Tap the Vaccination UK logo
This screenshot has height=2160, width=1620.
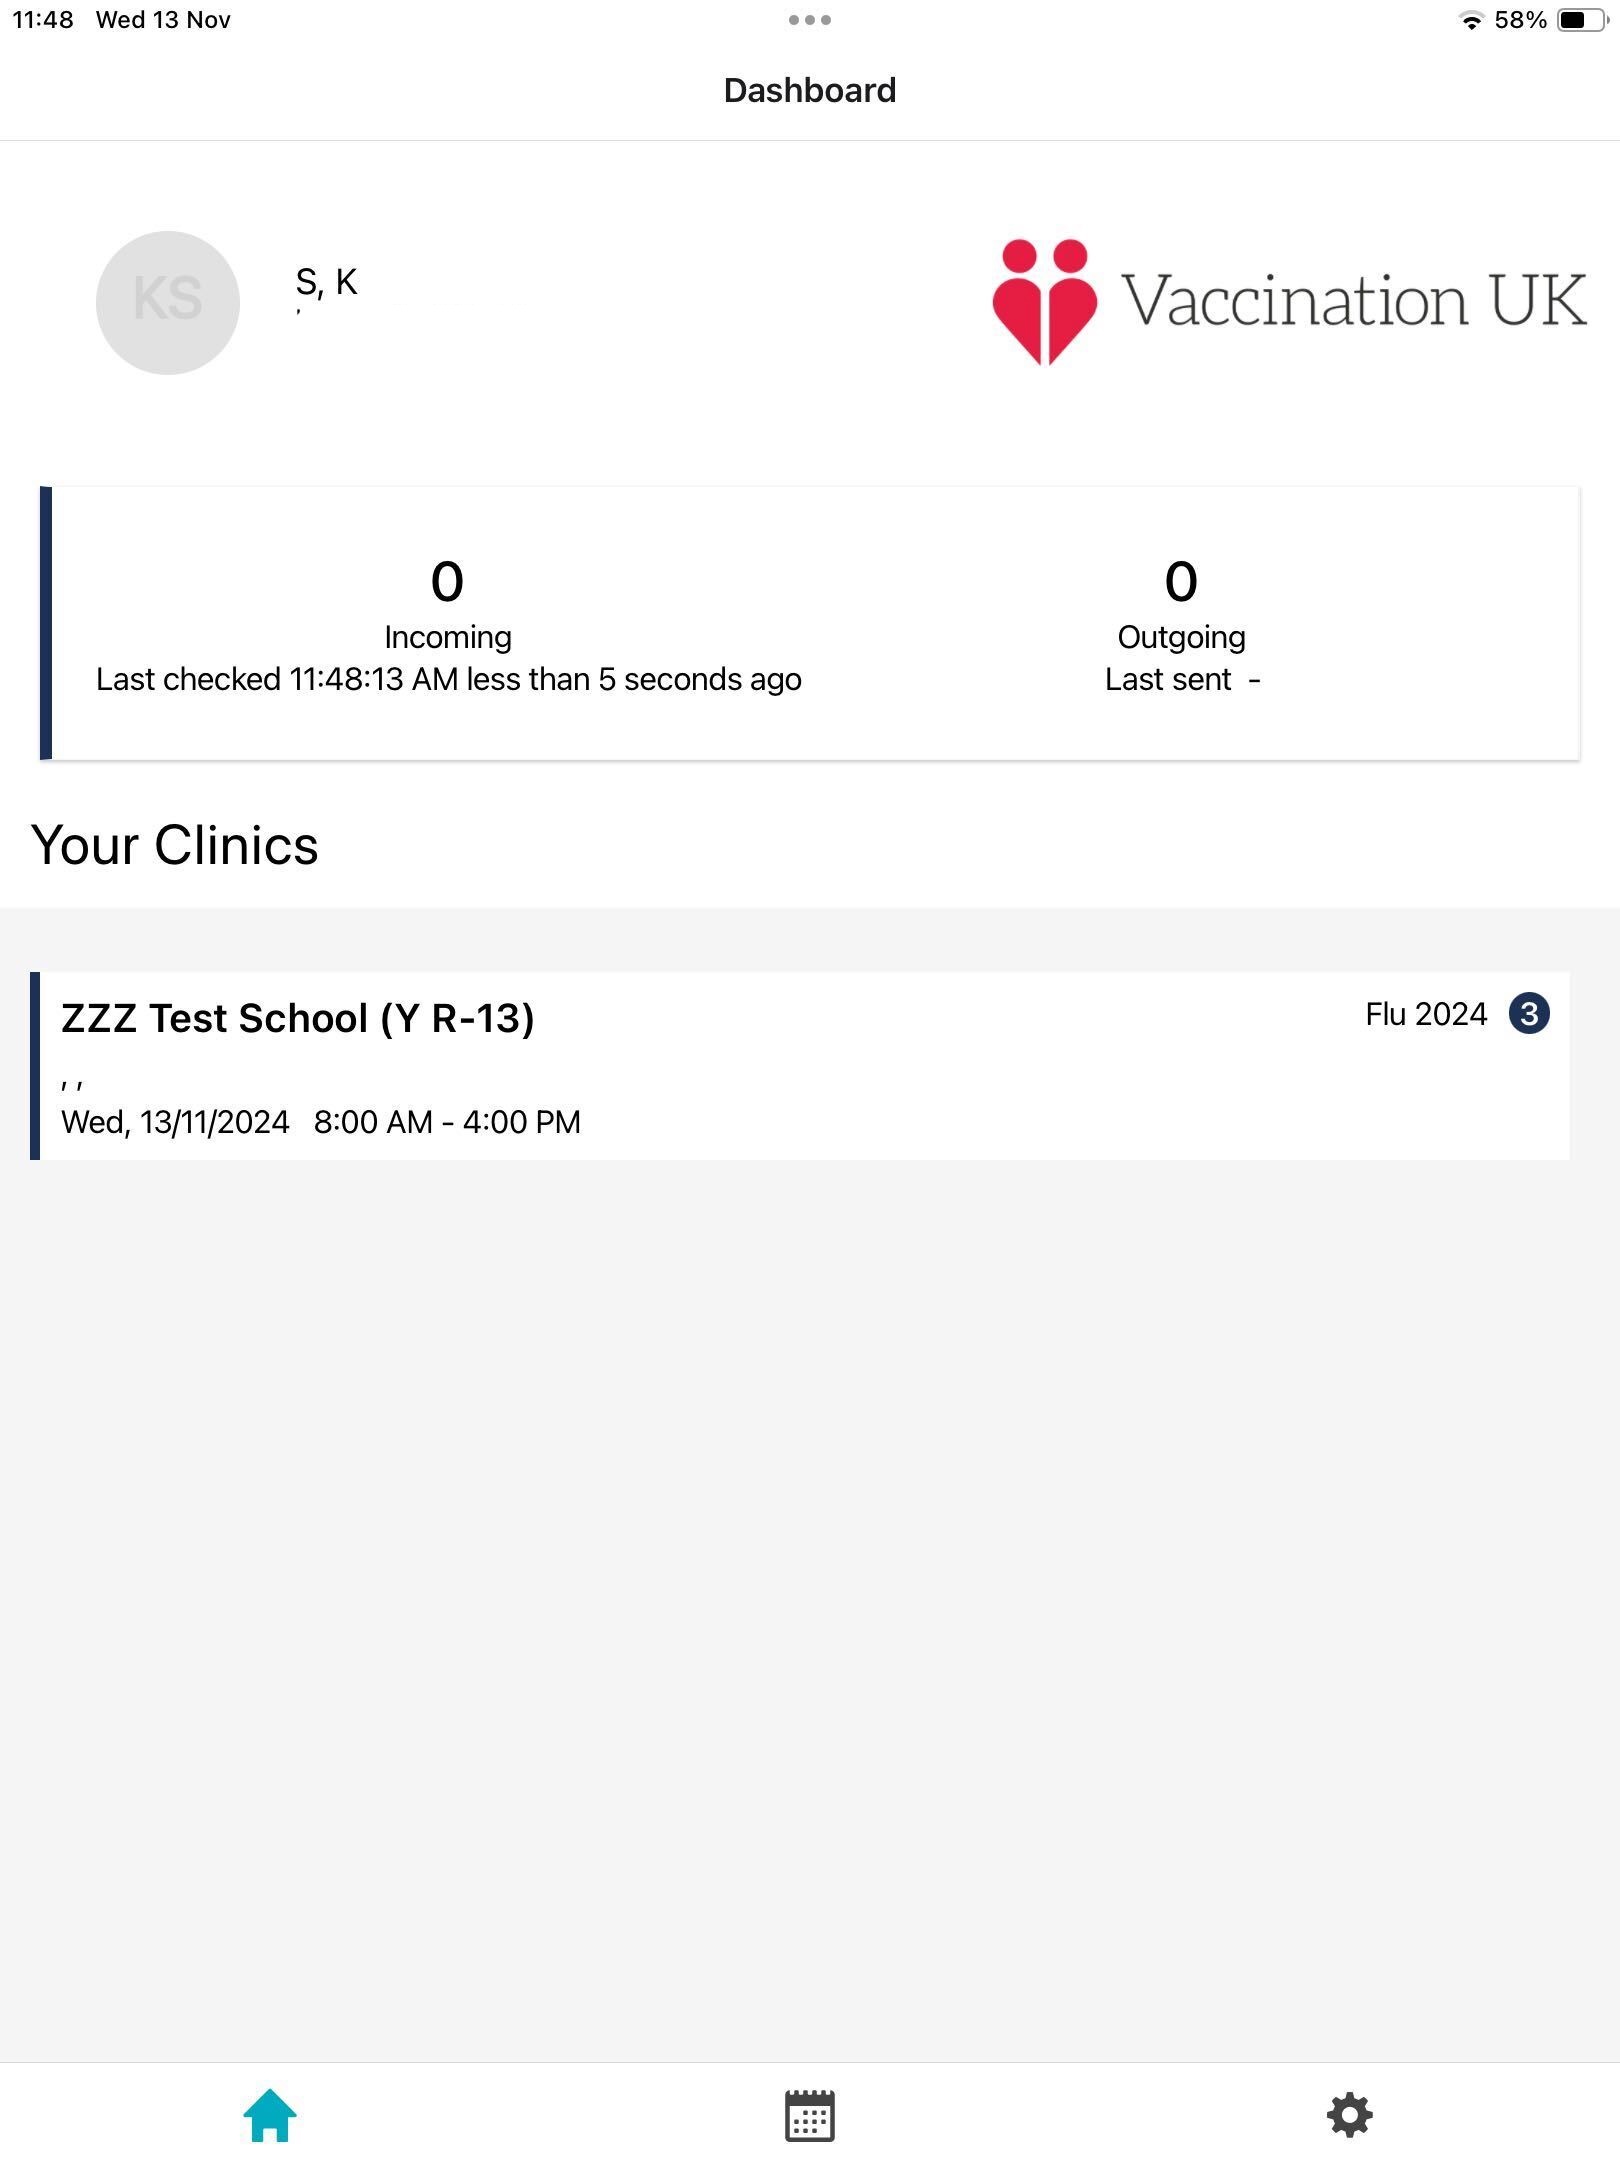1288,301
